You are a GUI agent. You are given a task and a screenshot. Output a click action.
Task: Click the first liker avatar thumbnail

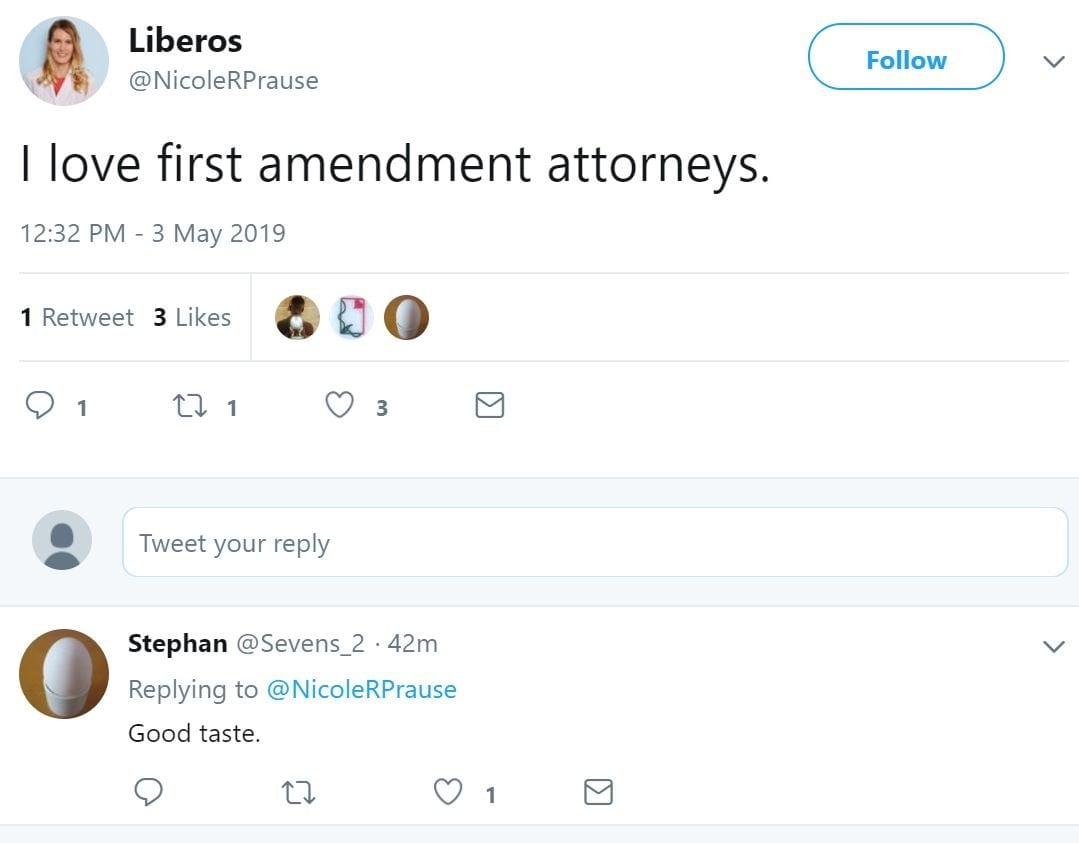[297, 318]
